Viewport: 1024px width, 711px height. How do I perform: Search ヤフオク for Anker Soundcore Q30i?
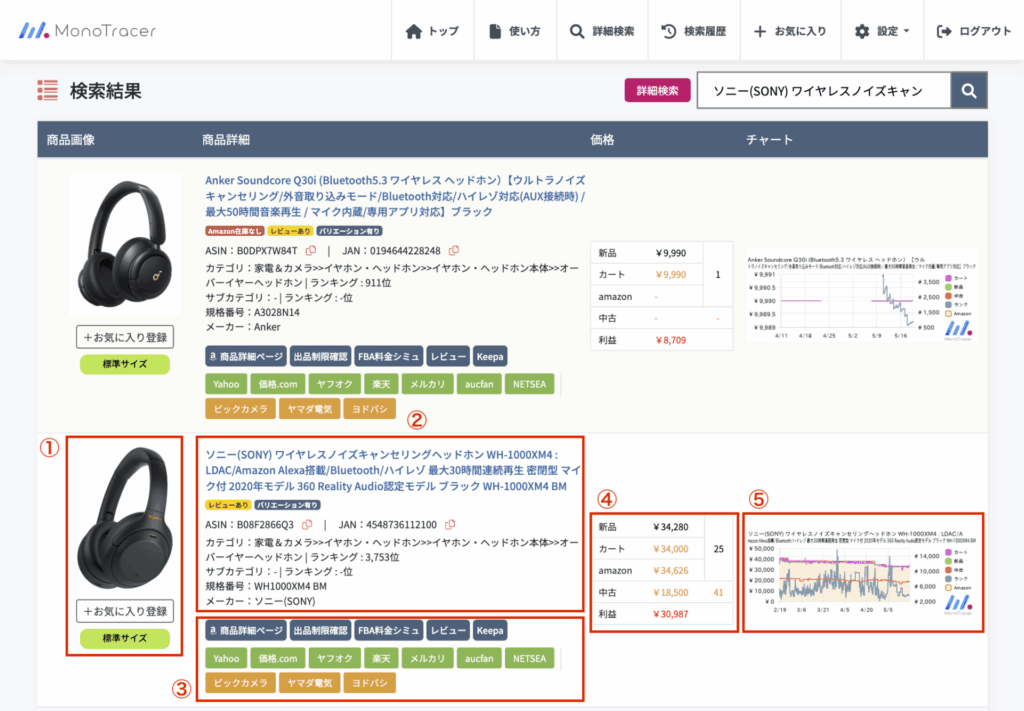click(x=334, y=384)
